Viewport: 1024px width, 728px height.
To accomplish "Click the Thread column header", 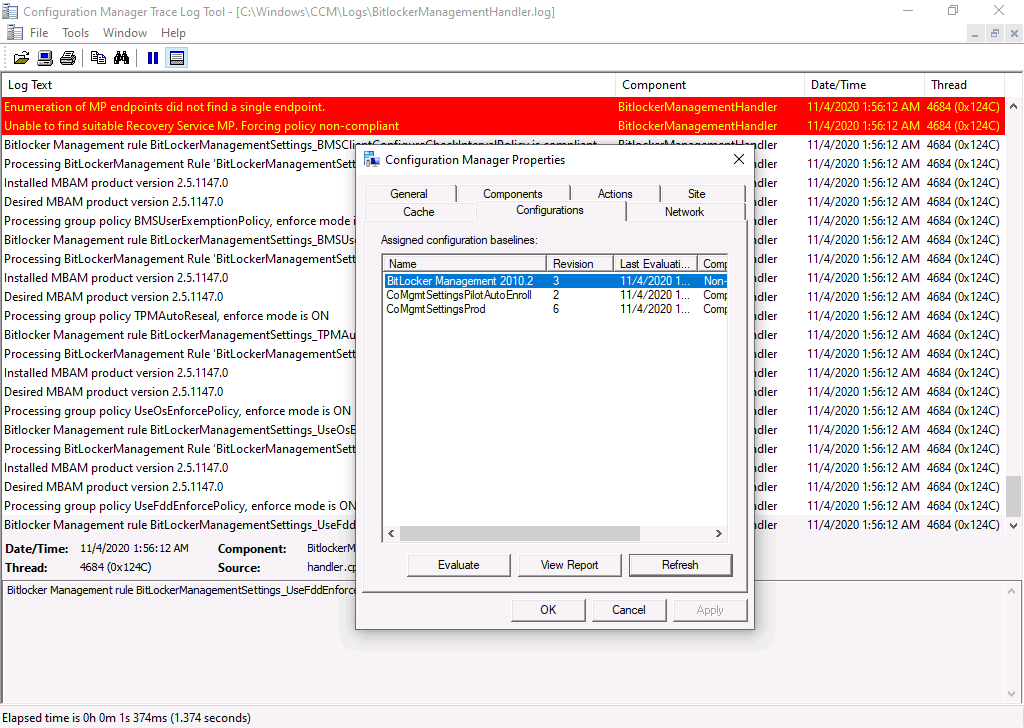I will (x=964, y=85).
